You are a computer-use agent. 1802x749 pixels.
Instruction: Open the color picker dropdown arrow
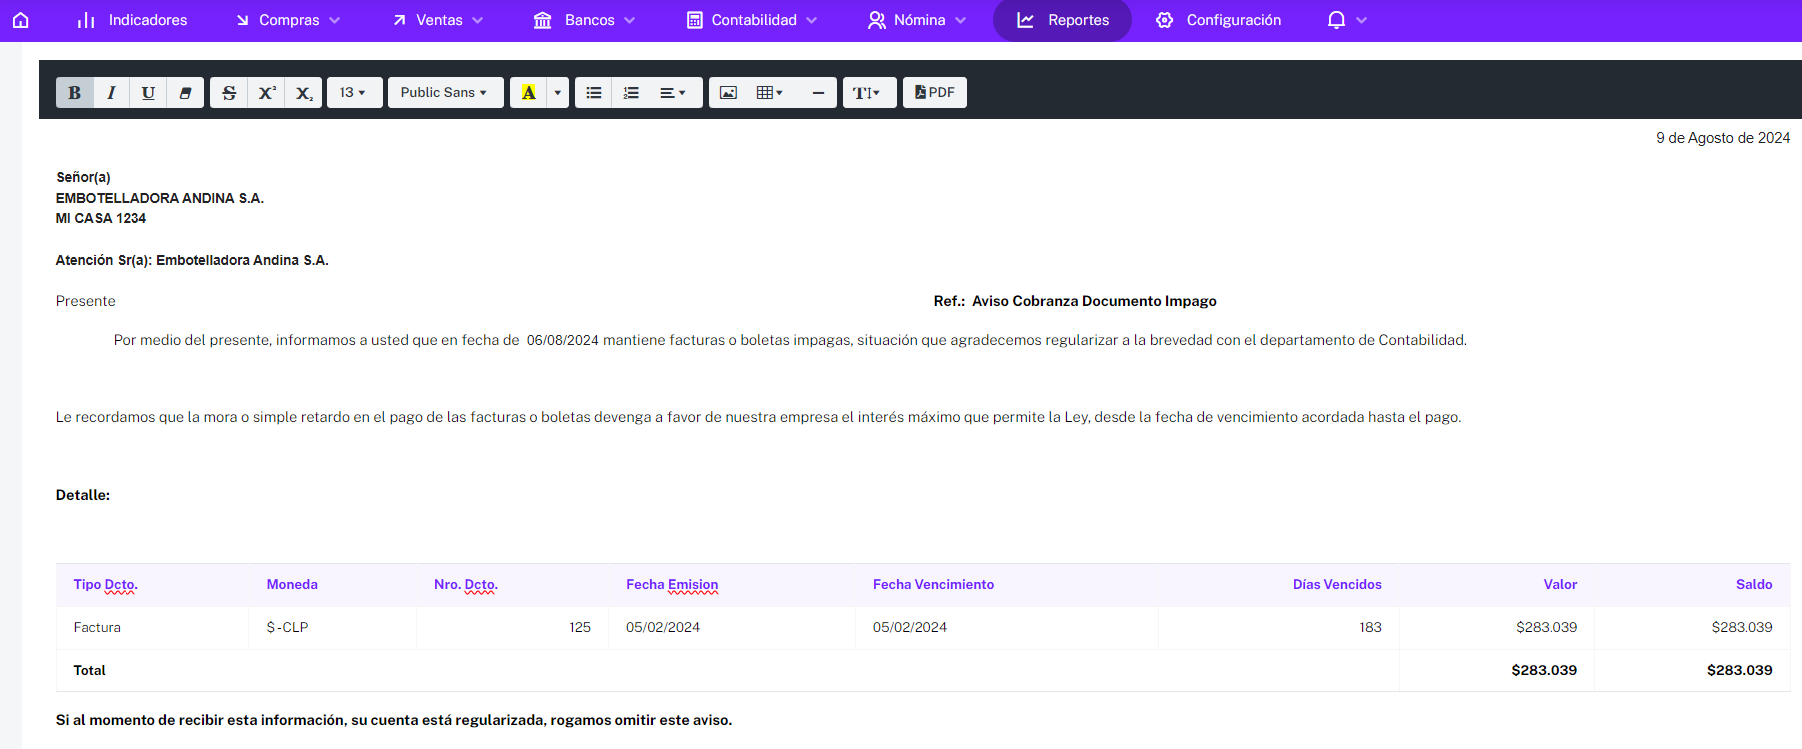point(558,93)
